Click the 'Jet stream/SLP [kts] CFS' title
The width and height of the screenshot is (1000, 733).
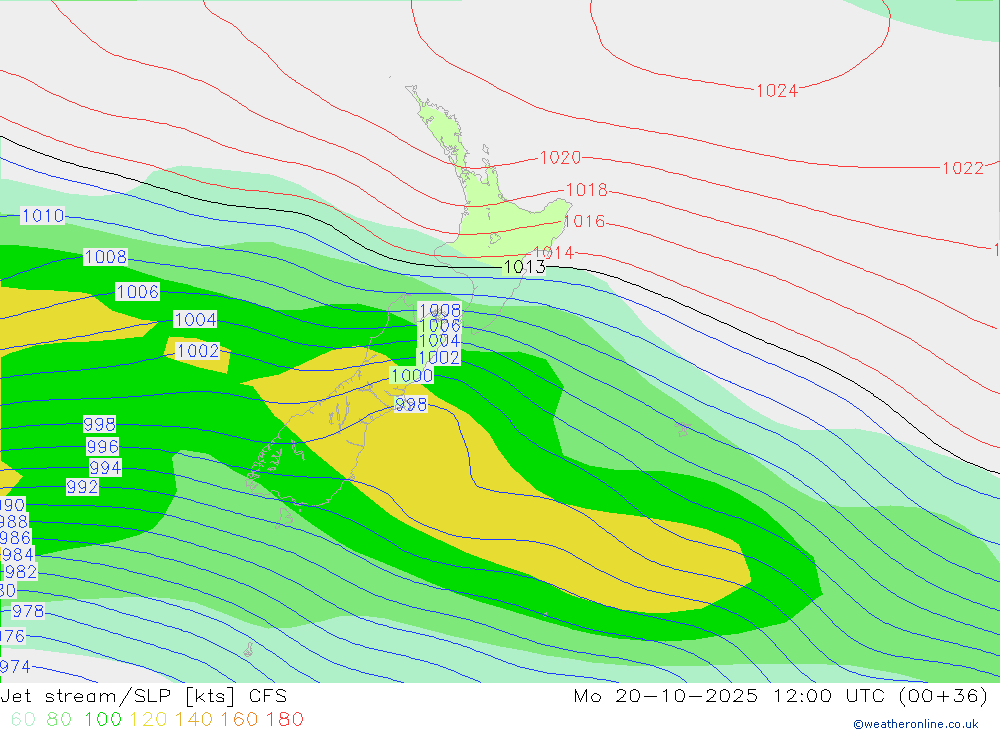[x=144, y=696]
